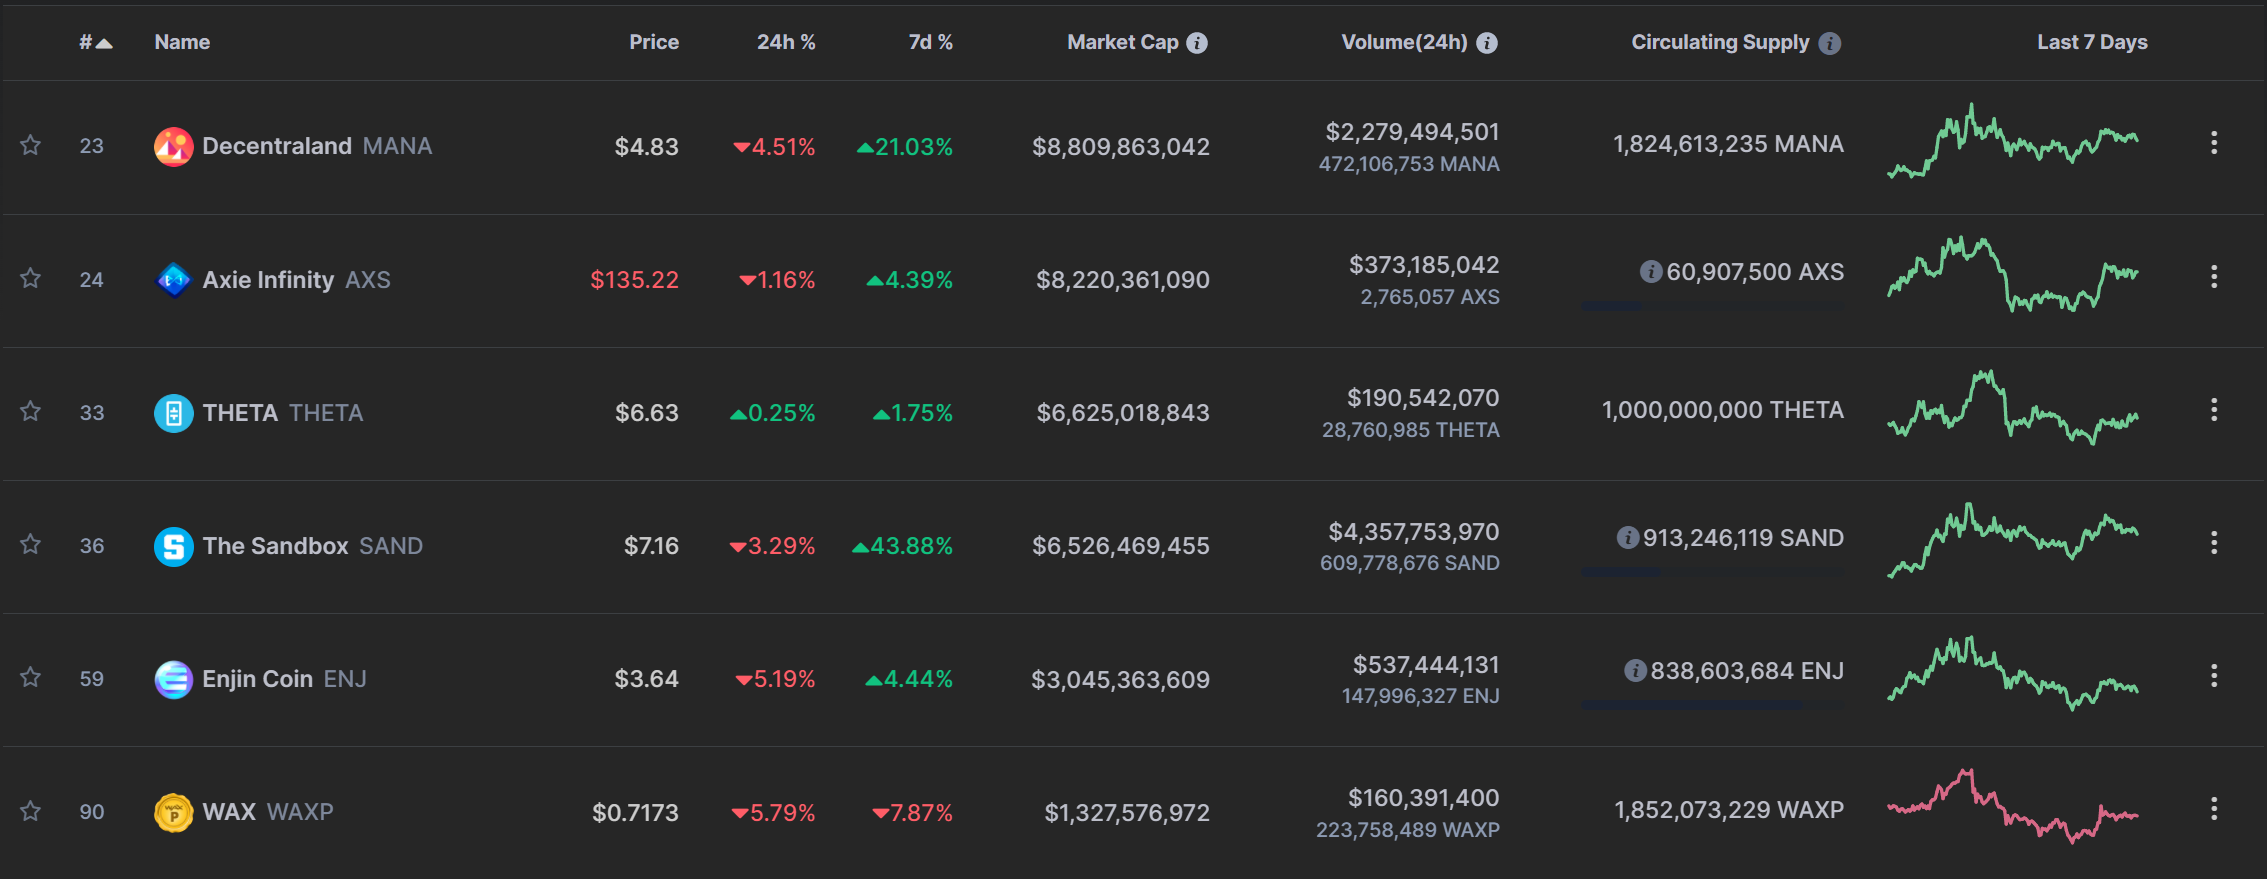Open more options menu for Decentraland row
Viewport: 2267px width, 879px height.
point(2214,143)
